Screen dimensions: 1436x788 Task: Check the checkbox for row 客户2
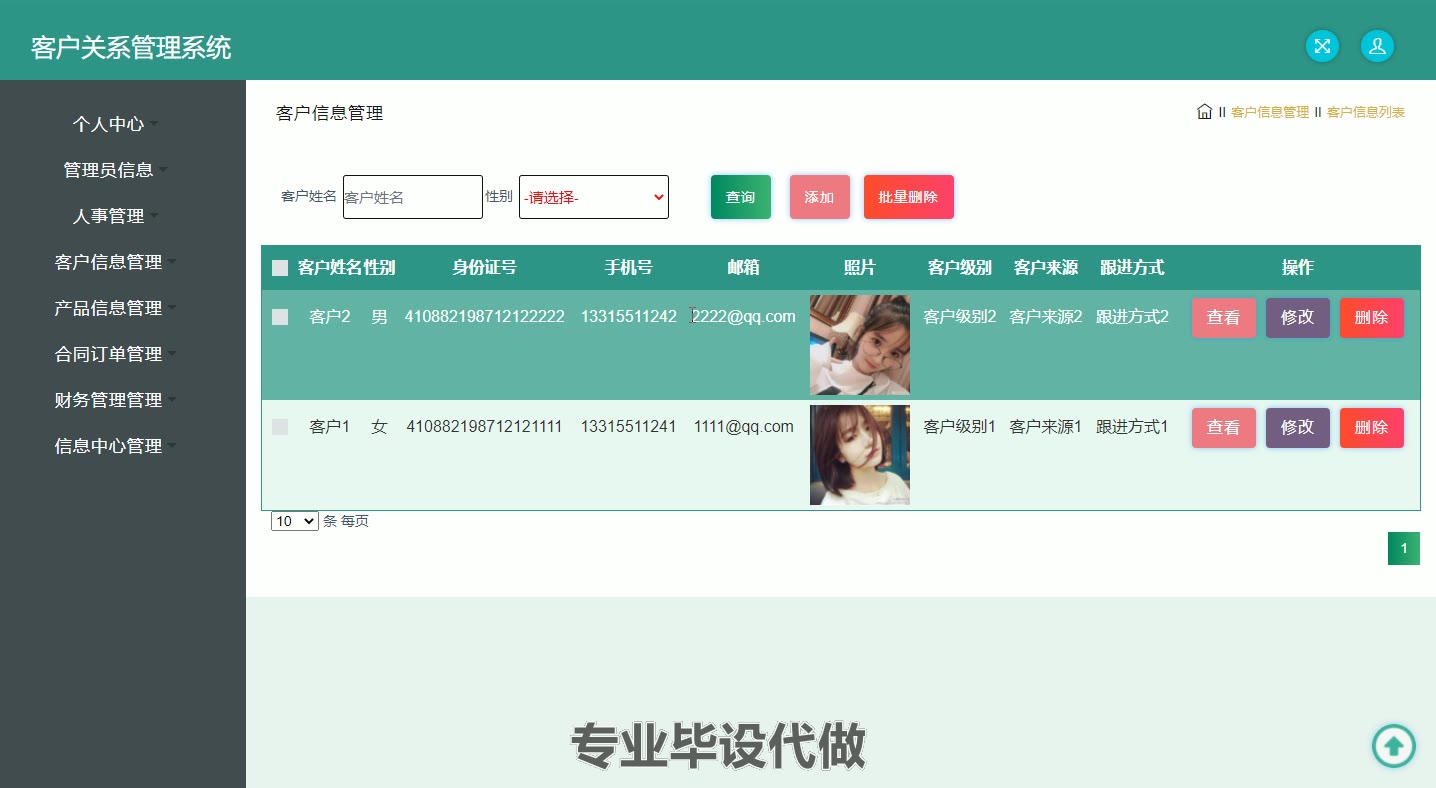pyautogui.click(x=280, y=317)
